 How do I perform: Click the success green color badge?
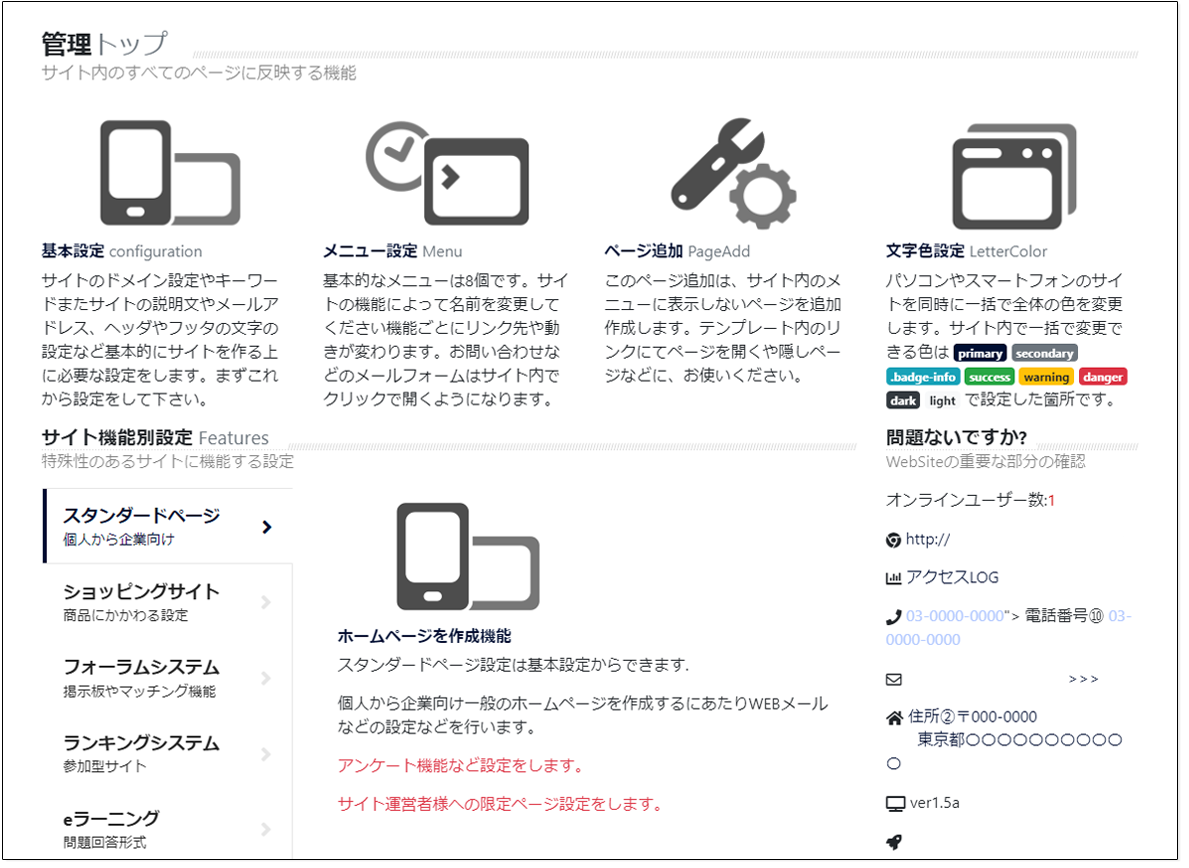989,377
